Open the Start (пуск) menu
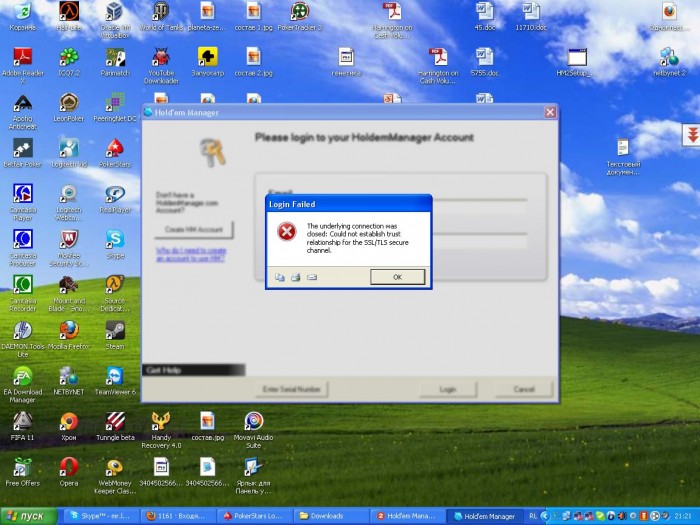This screenshot has width=700, height=525. pos(29,516)
